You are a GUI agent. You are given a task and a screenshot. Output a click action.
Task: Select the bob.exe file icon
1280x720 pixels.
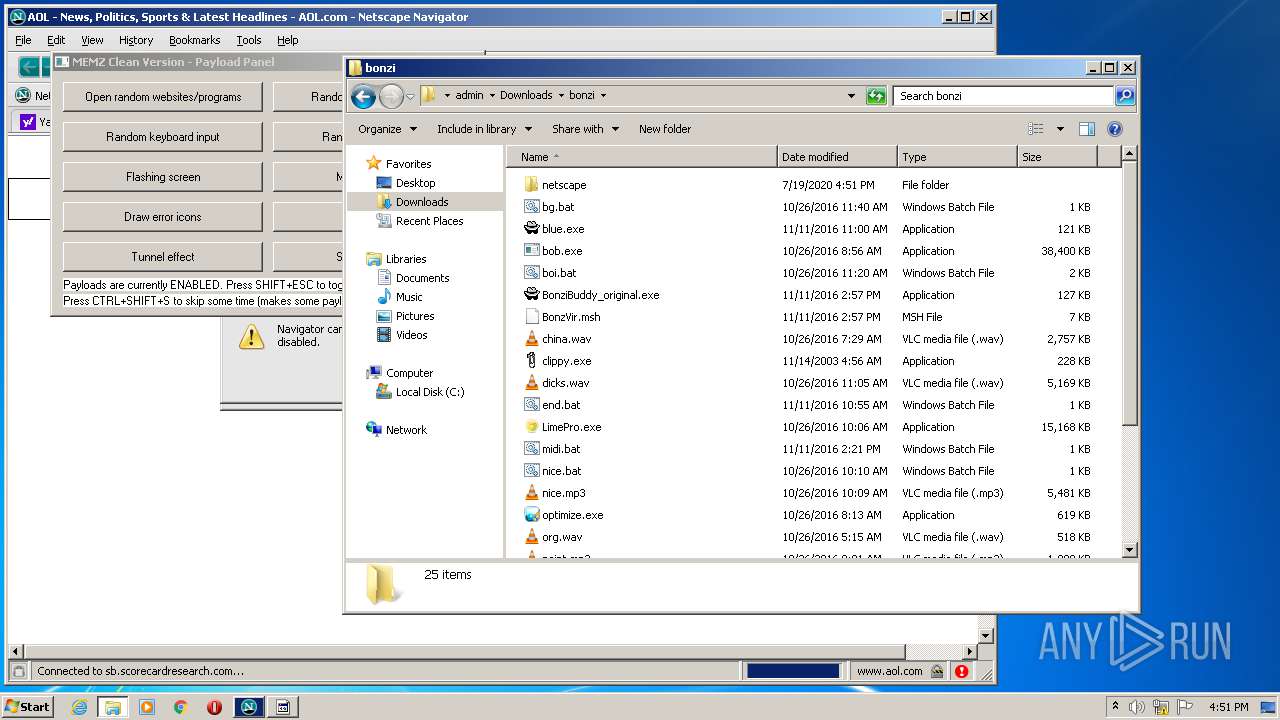(532, 251)
